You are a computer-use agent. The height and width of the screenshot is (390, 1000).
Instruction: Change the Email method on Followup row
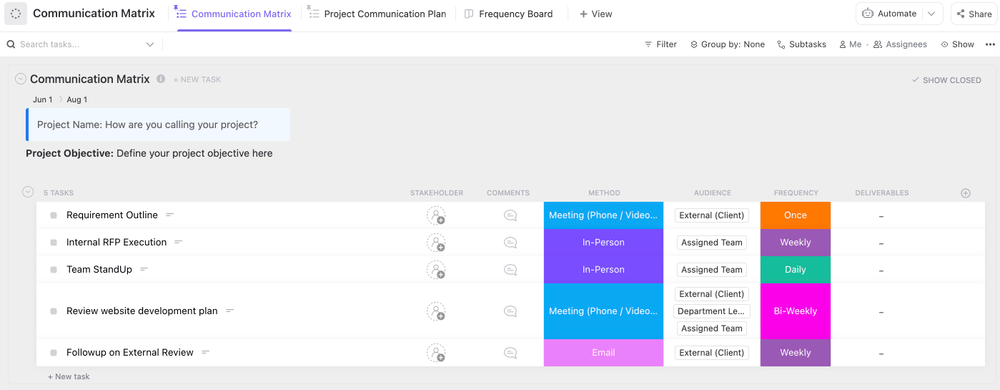click(603, 352)
